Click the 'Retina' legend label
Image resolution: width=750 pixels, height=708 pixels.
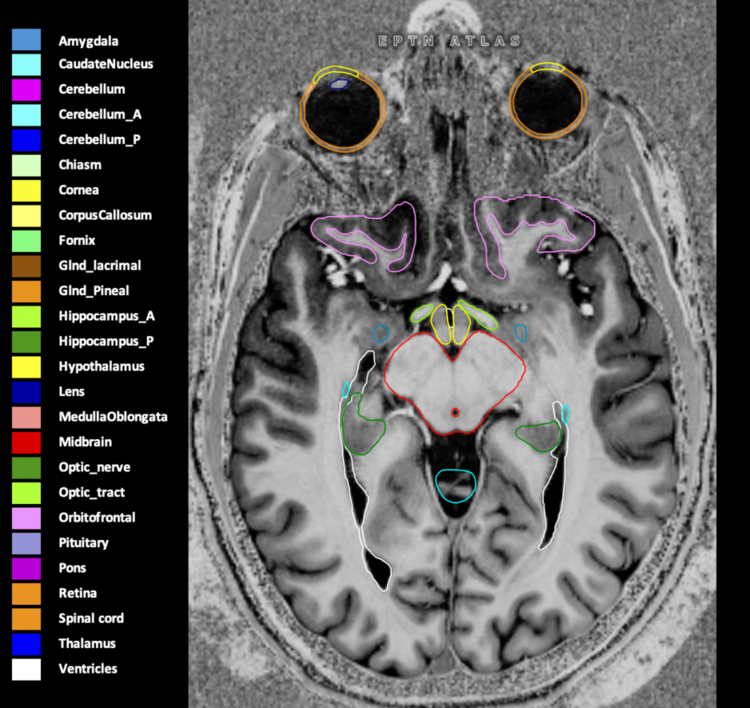(x=77, y=593)
